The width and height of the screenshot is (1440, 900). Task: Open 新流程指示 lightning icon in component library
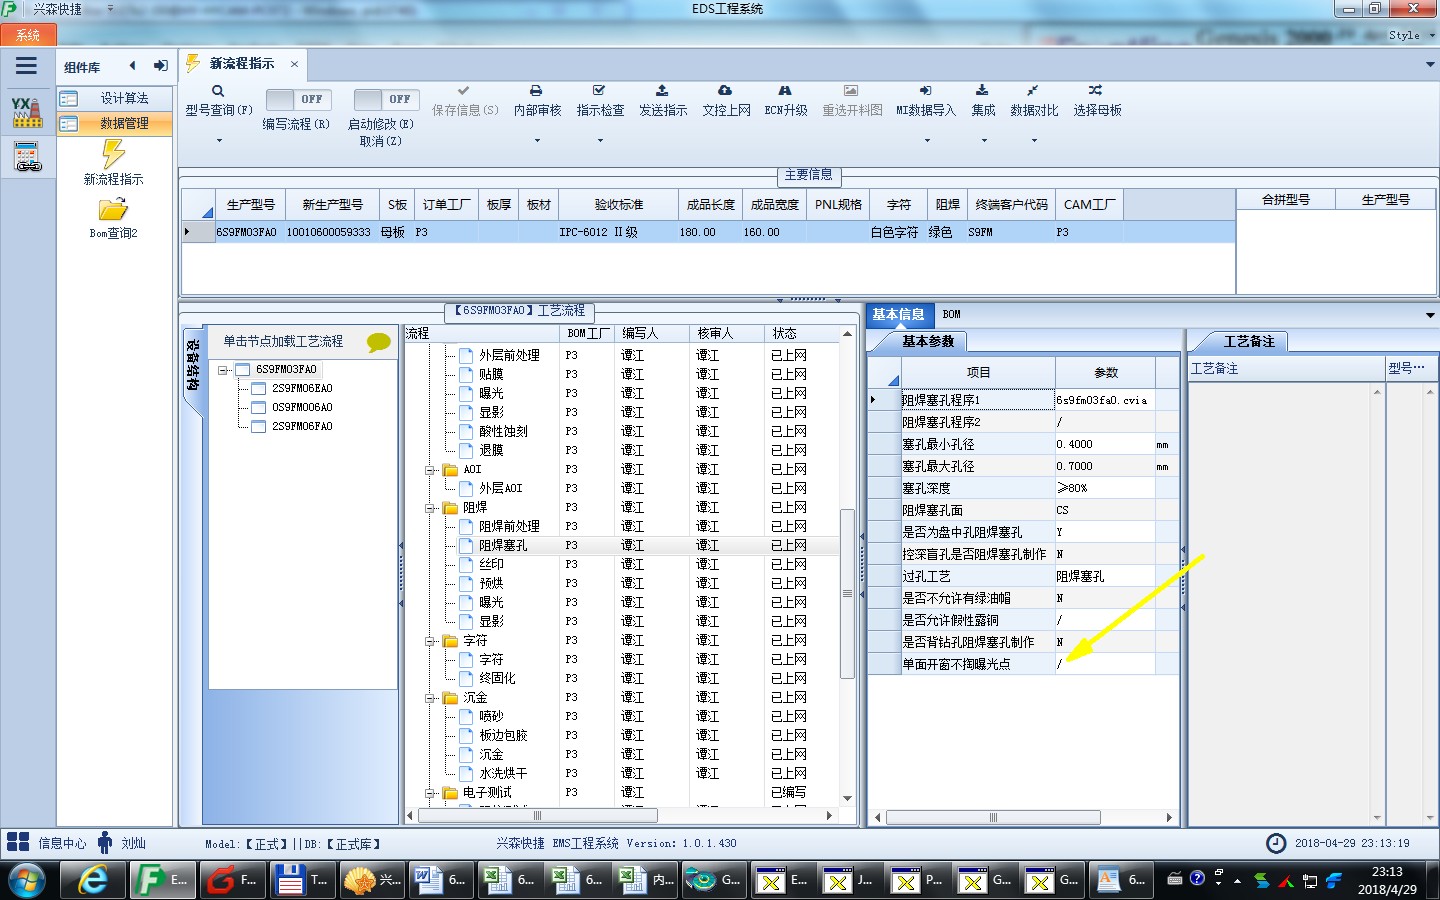point(113,154)
